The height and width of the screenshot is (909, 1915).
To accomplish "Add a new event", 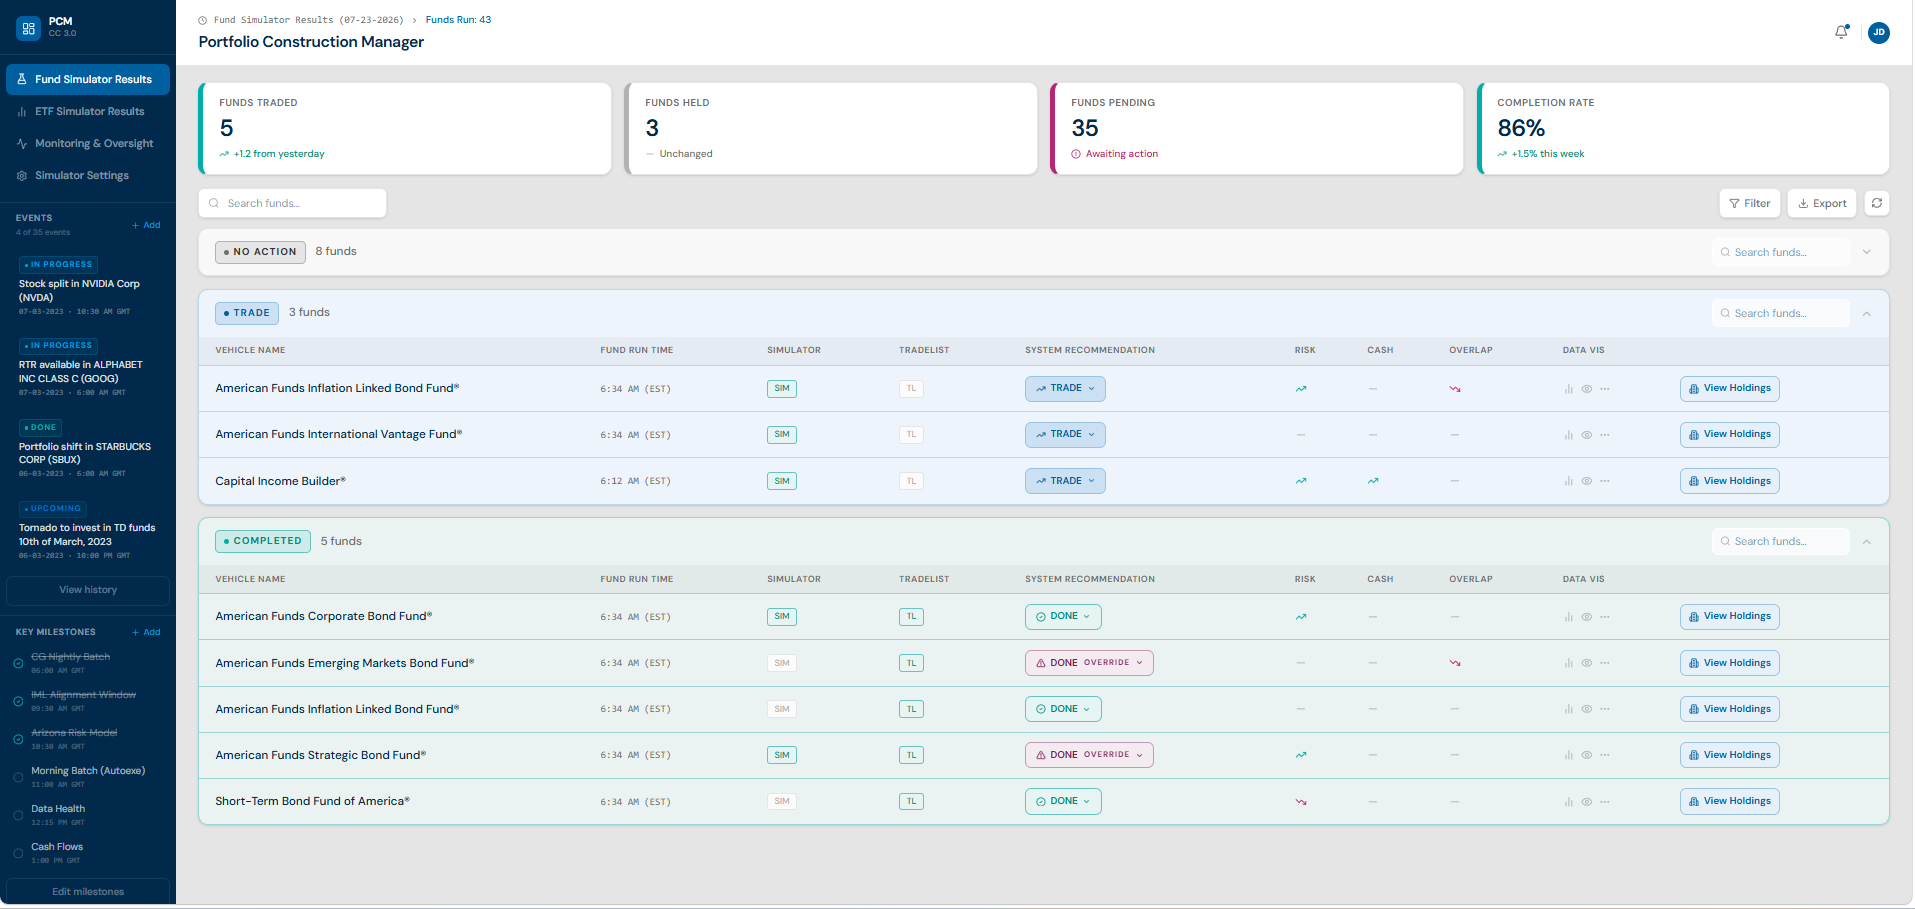I will pos(146,225).
